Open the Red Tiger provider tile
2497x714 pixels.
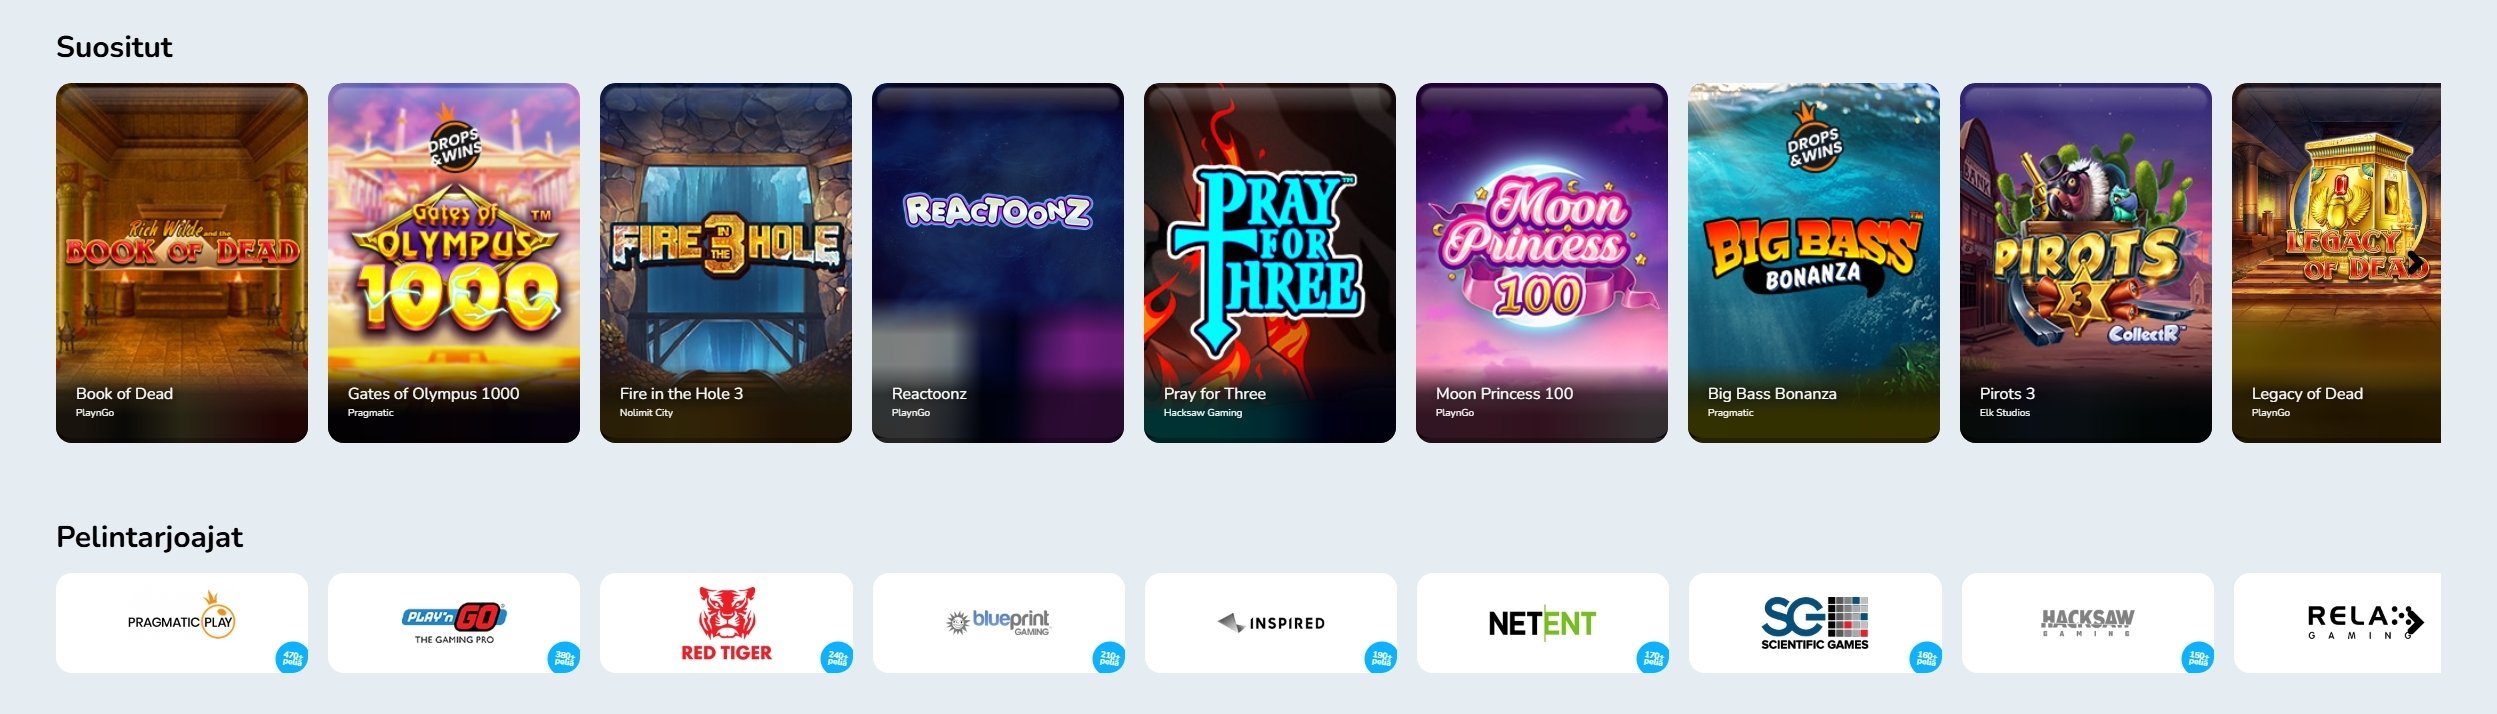pos(726,622)
